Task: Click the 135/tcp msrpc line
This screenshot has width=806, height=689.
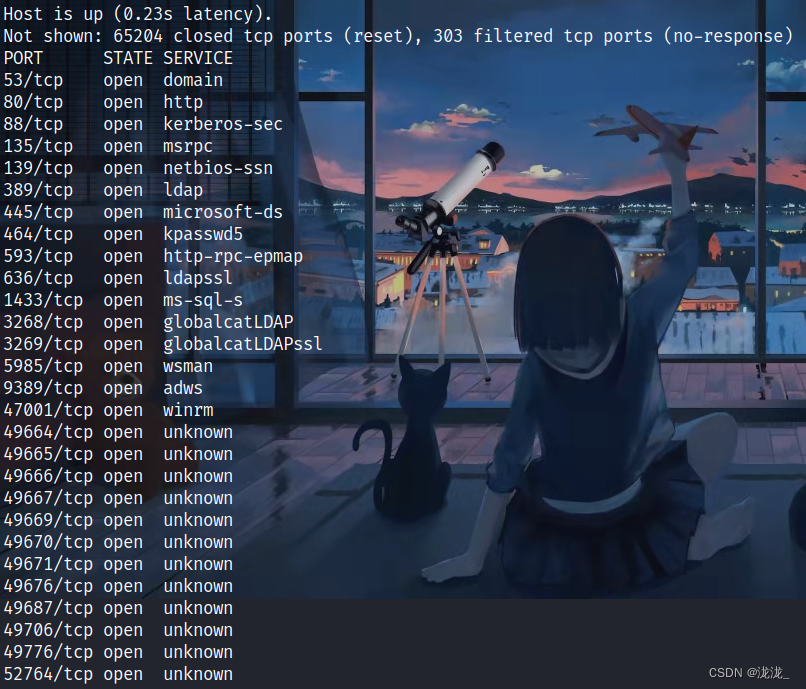Action: (108, 146)
